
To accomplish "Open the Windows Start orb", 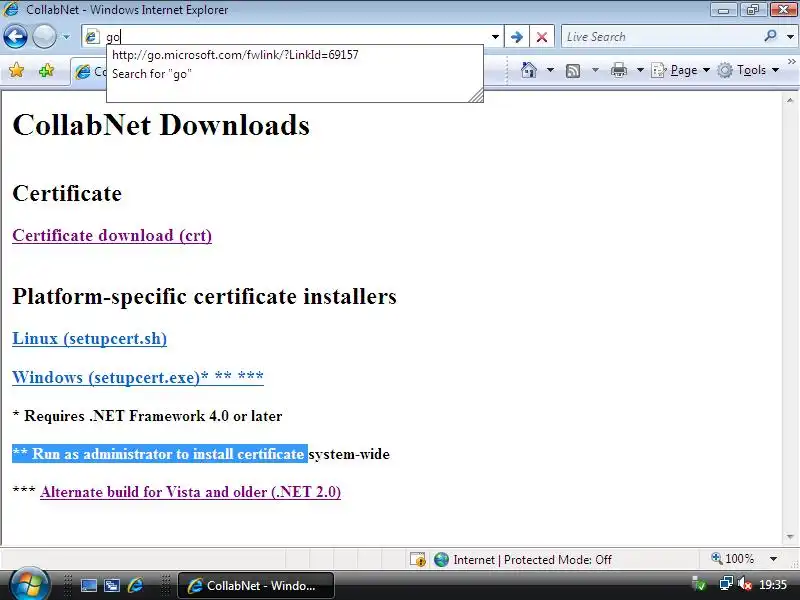I will pyautogui.click(x=29, y=584).
